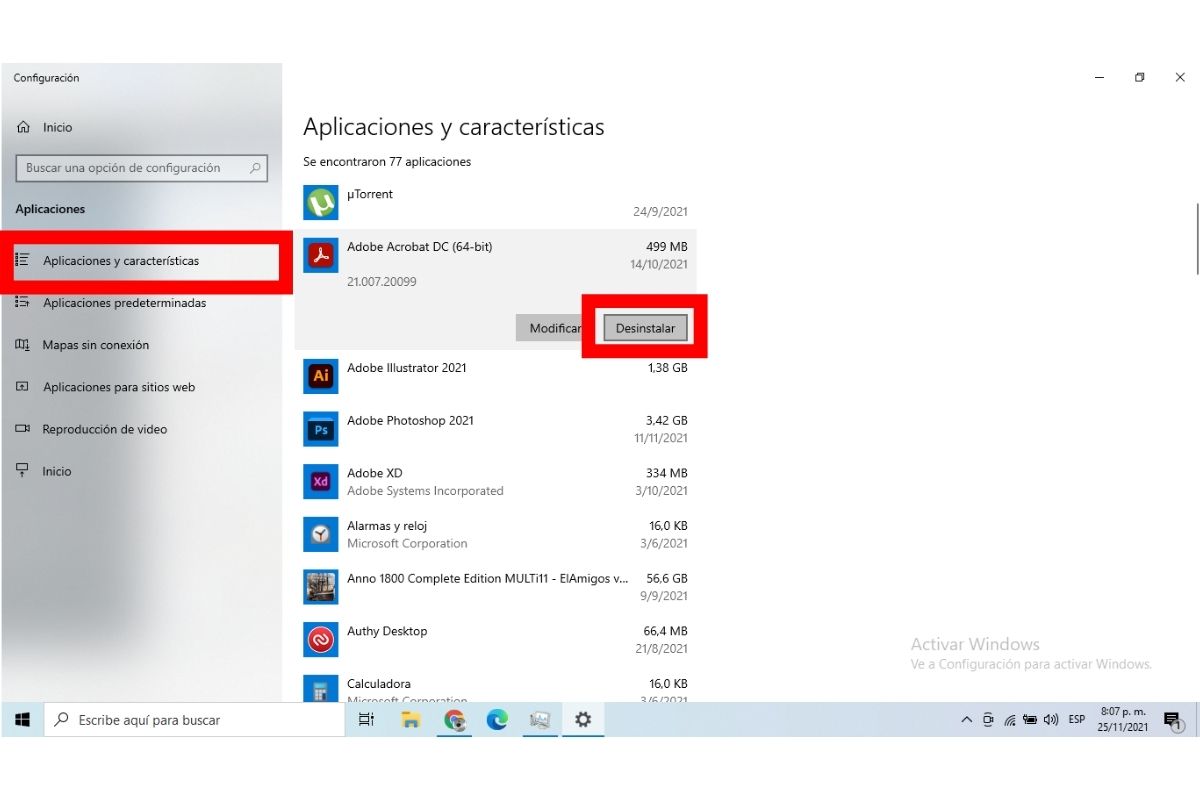Click Desinstalar for Adobe Acrobat DC

[645, 328]
